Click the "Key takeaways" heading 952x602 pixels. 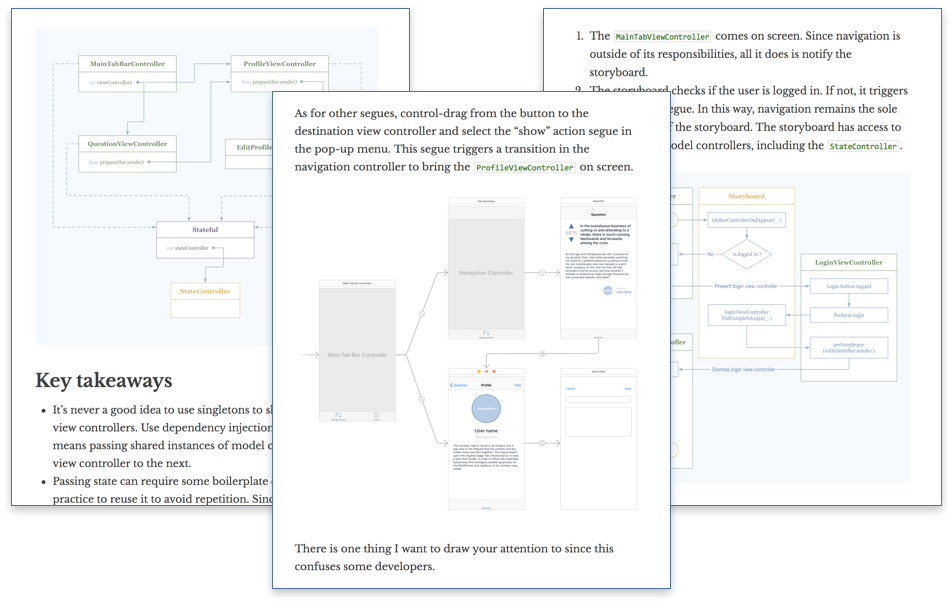pyautogui.click(x=104, y=380)
